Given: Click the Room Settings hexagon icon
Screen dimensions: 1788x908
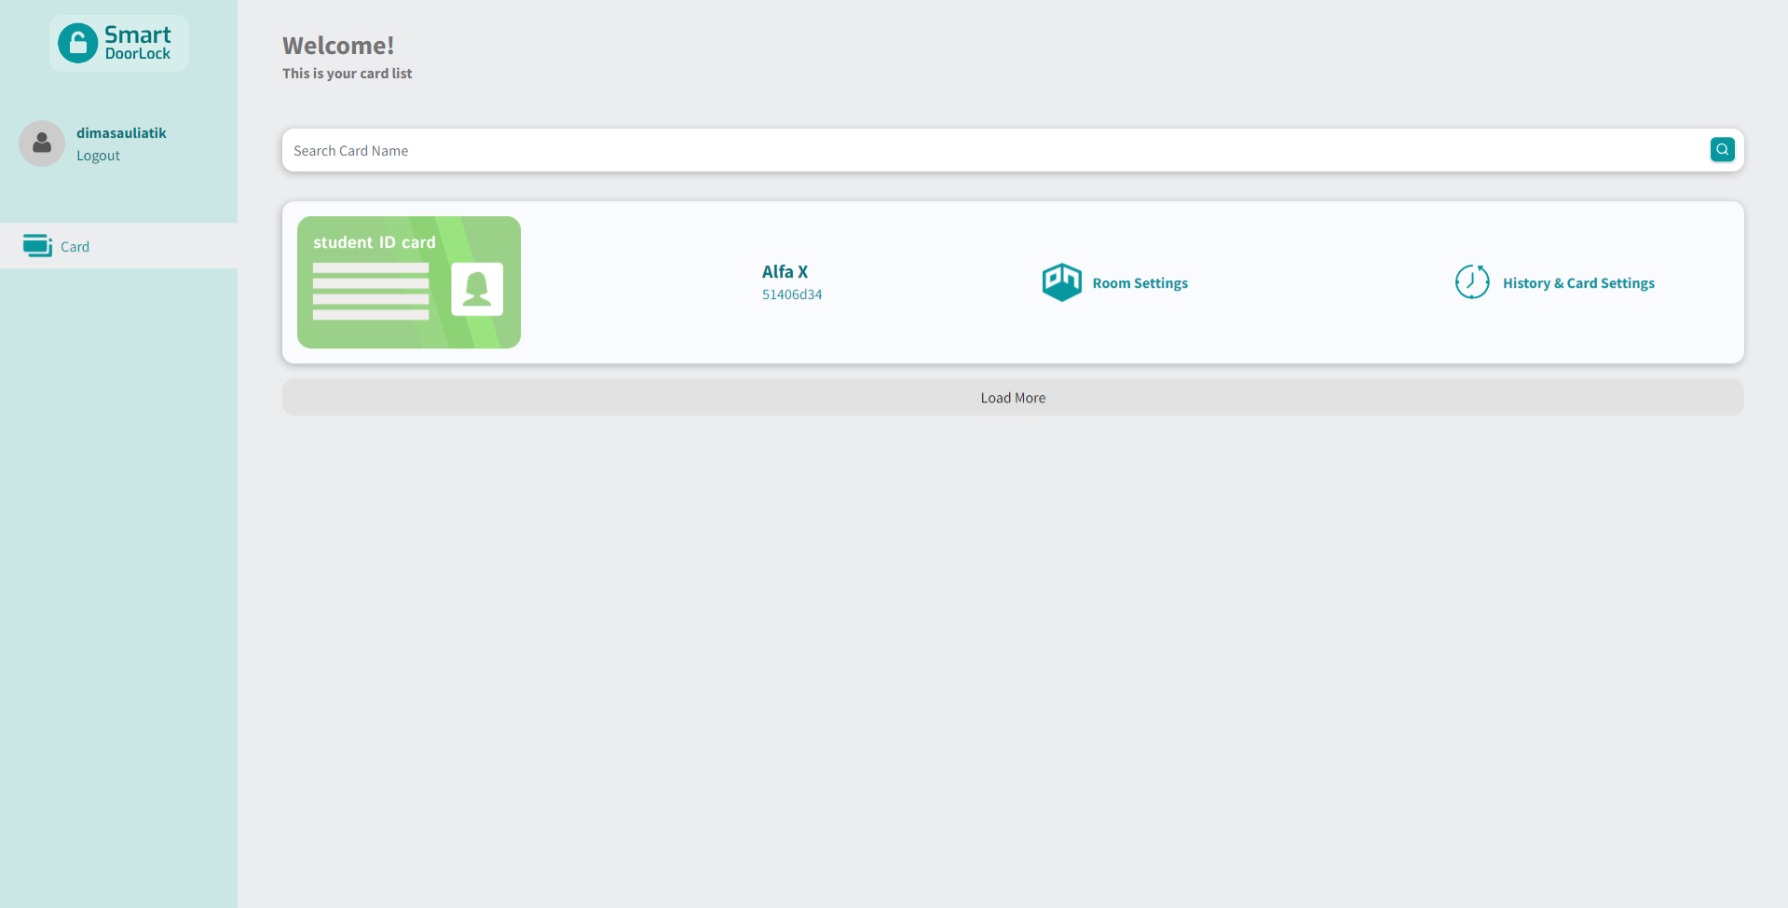Looking at the screenshot, I should click(x=1061, y=282).
